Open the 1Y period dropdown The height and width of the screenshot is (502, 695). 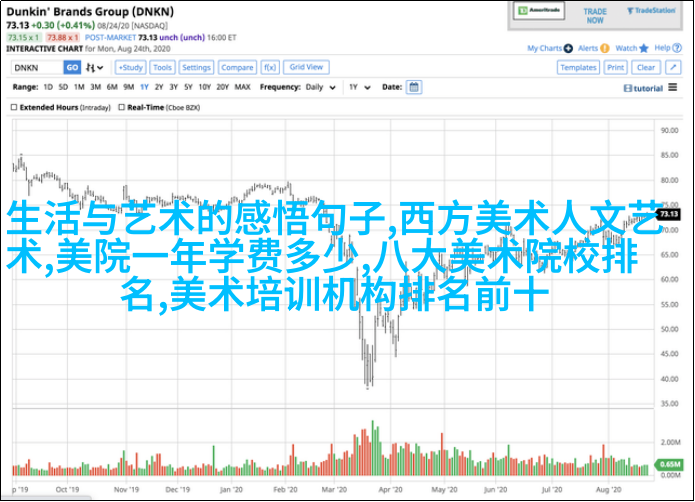[x=359, y=87]
